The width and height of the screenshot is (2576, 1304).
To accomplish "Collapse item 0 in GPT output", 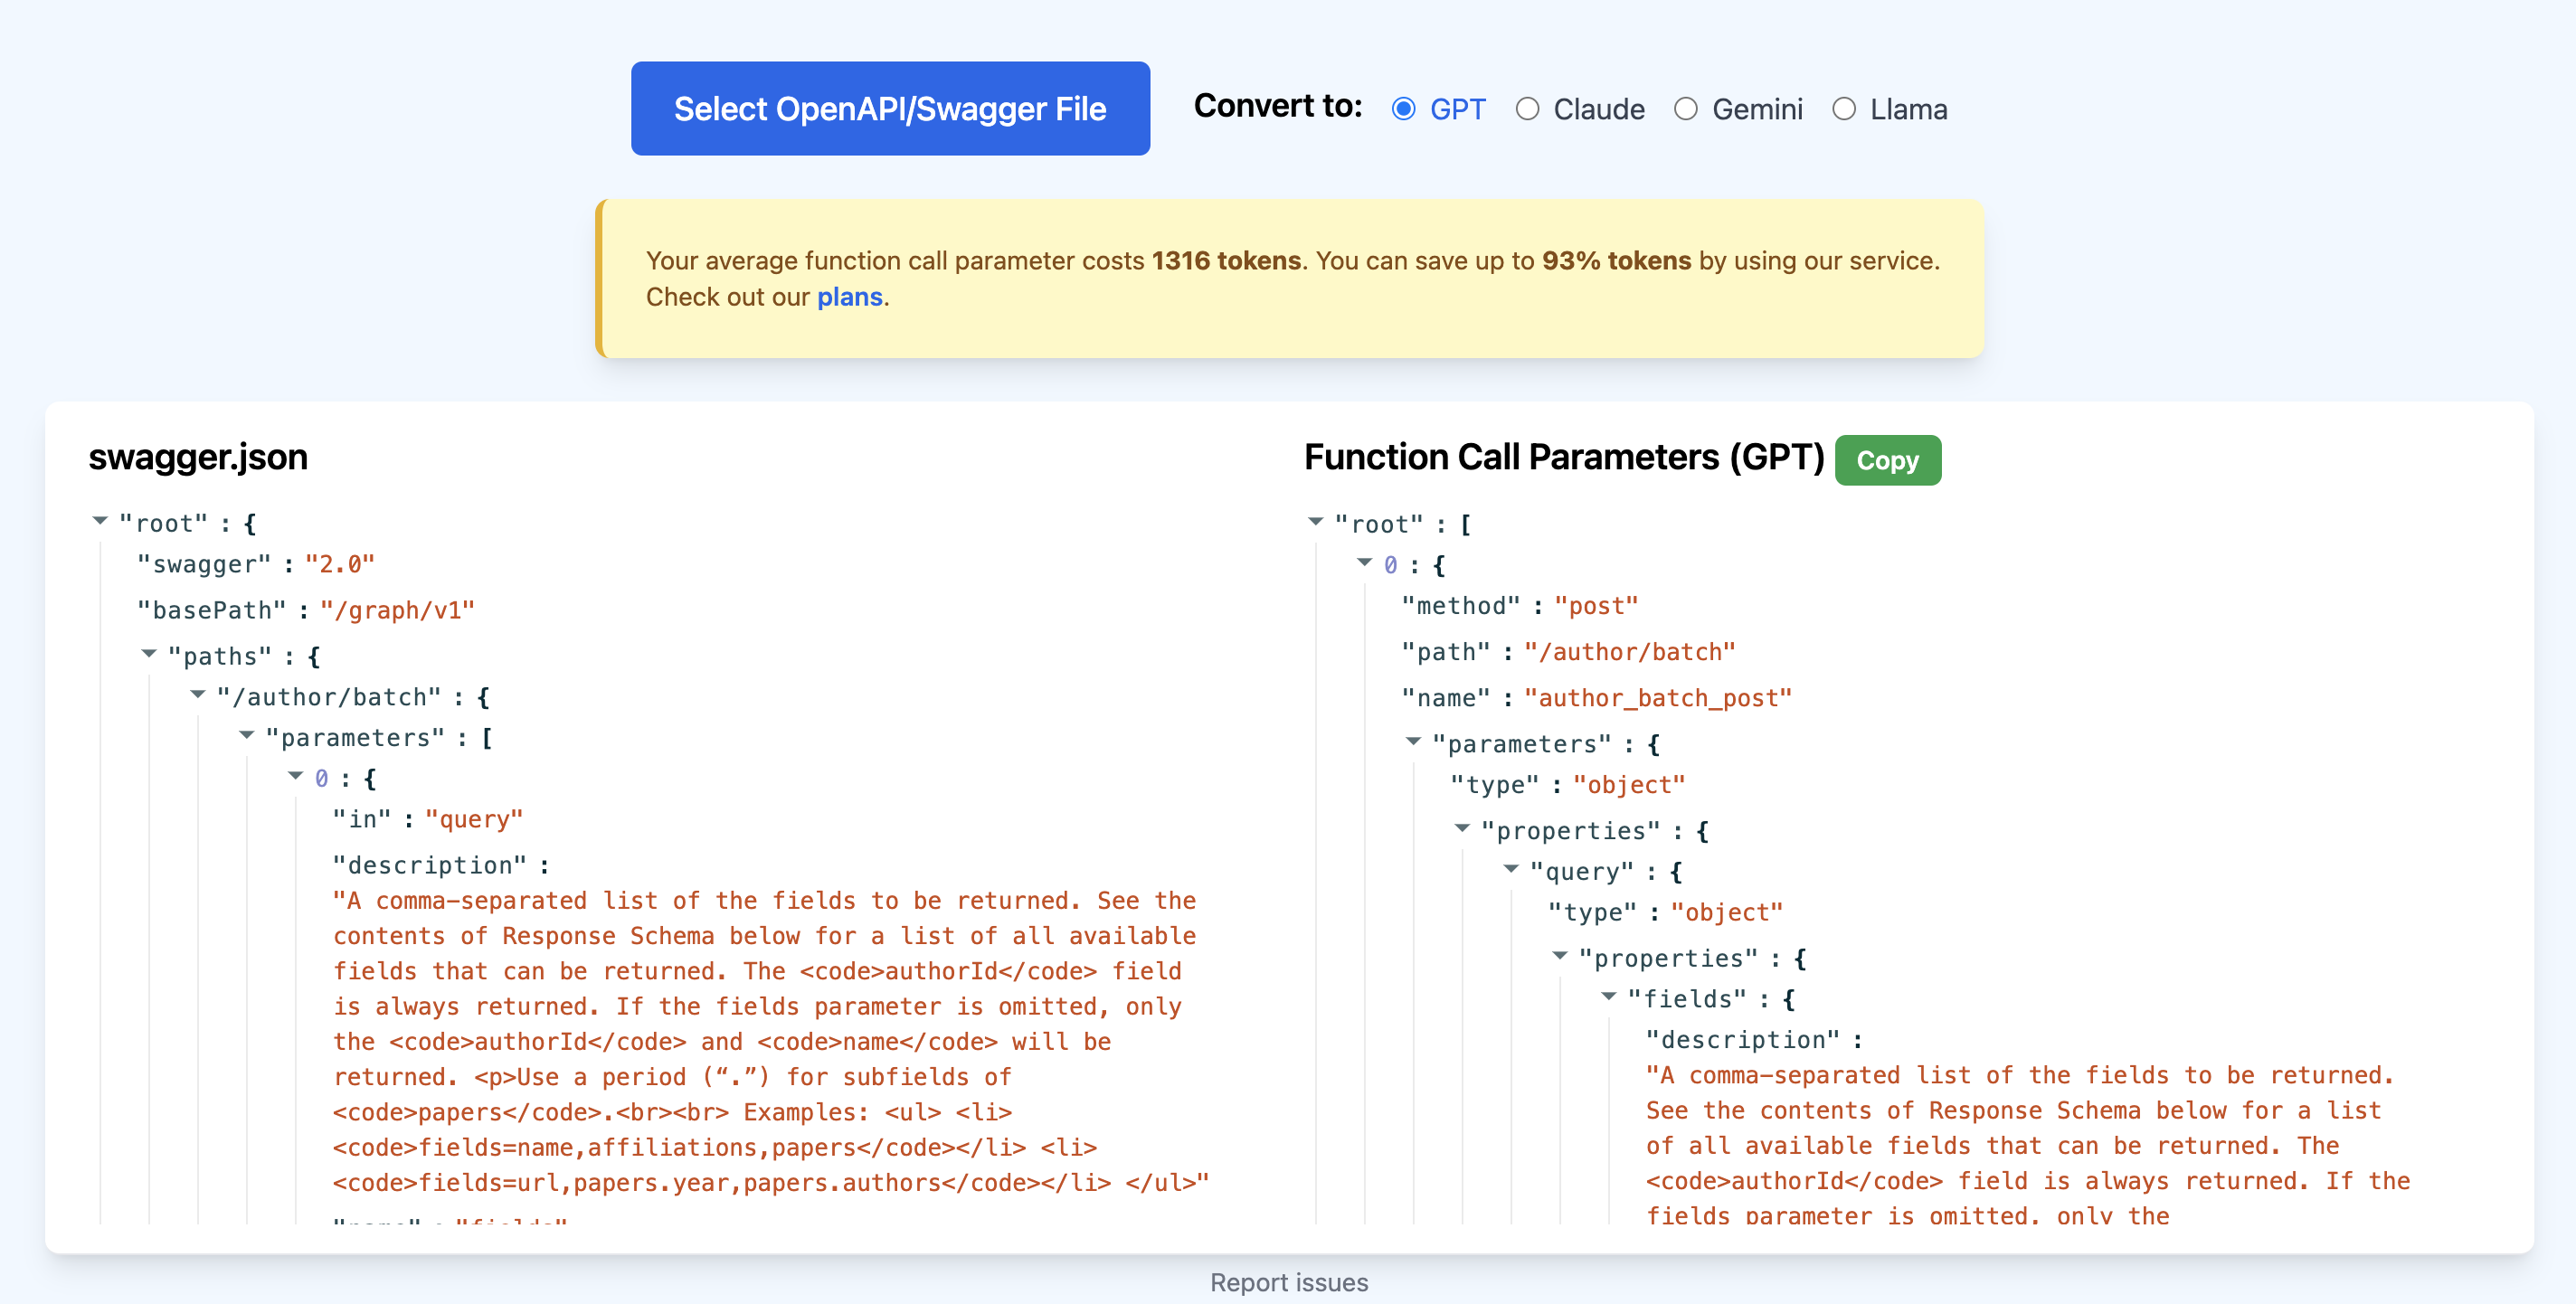I will [1365, 563].
